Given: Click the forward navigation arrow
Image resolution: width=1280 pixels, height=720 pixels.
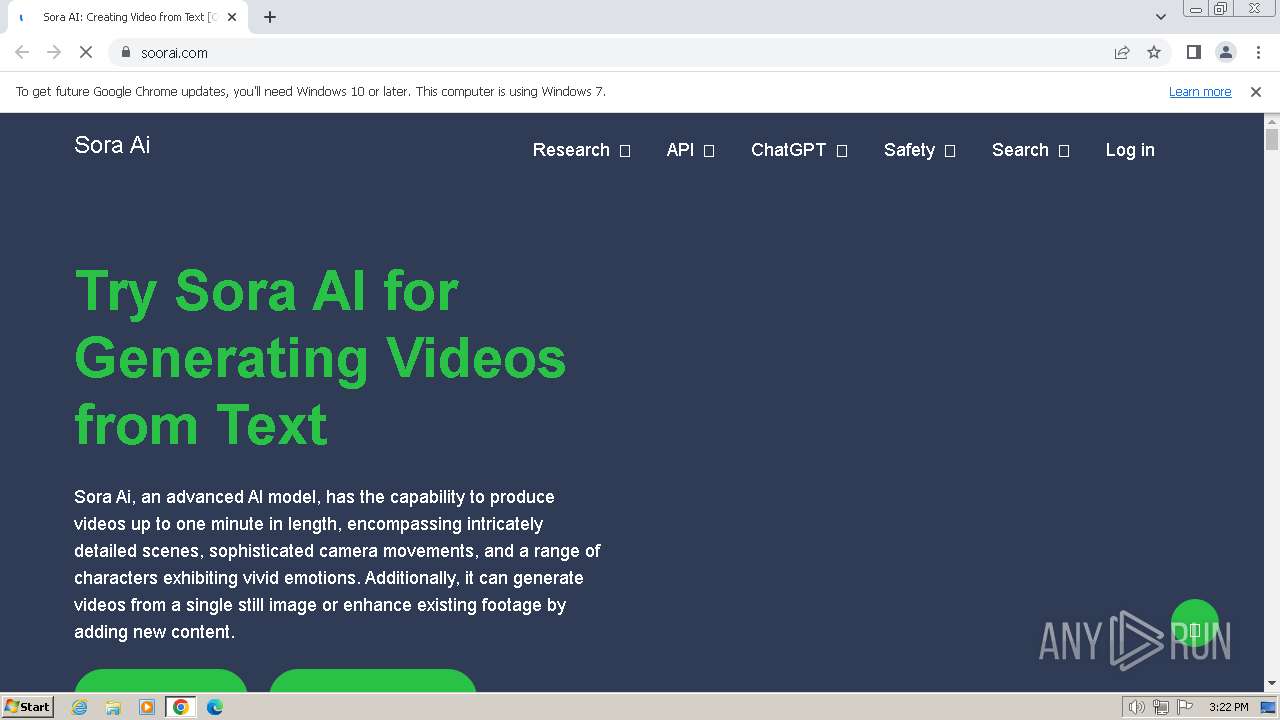Looking at the screenshot, I should 54,52.
